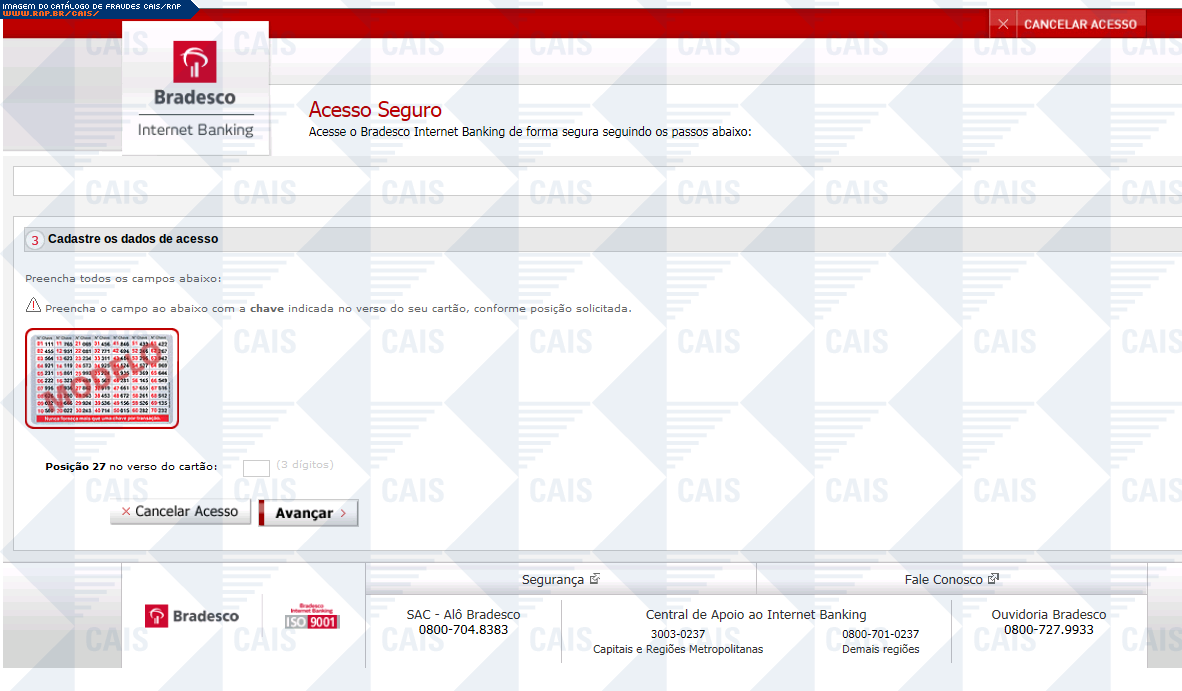This screenshot has width=1182, height=691.
Task: Click the gray Cancelar Acesso button near Avançar
Action: (x=180, y=512)
